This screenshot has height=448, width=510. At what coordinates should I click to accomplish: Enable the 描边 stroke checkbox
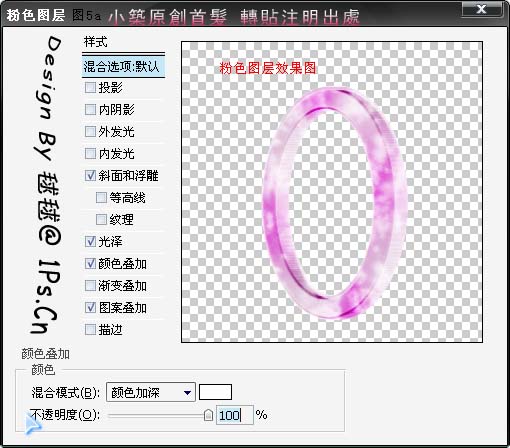pyautogui.click(x=90, y=330)
